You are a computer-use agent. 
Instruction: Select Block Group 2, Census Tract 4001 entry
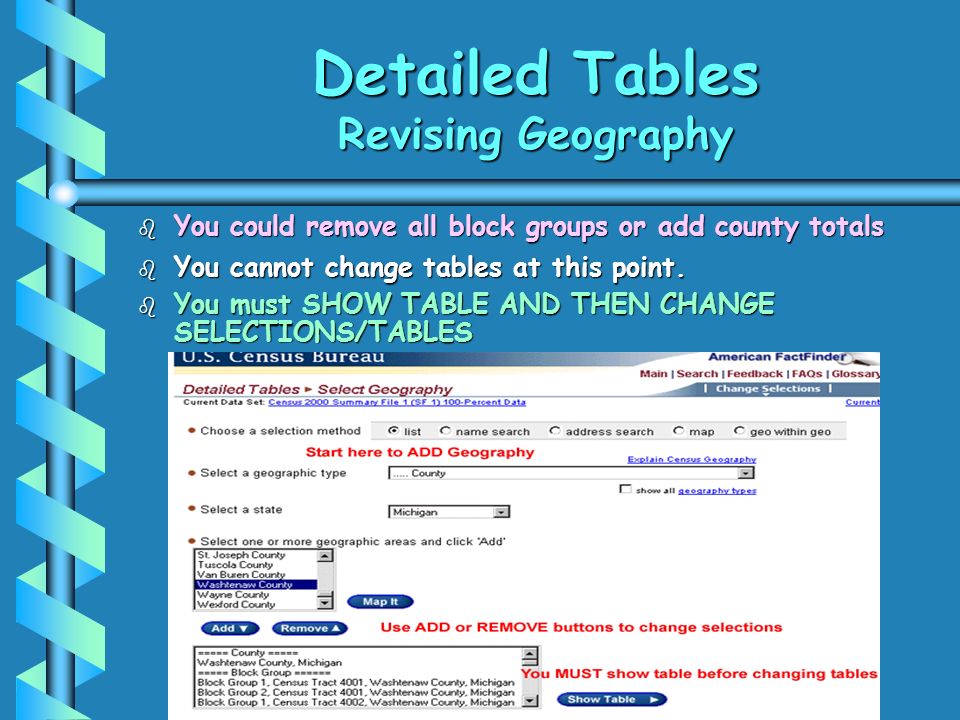click(356, 692)
